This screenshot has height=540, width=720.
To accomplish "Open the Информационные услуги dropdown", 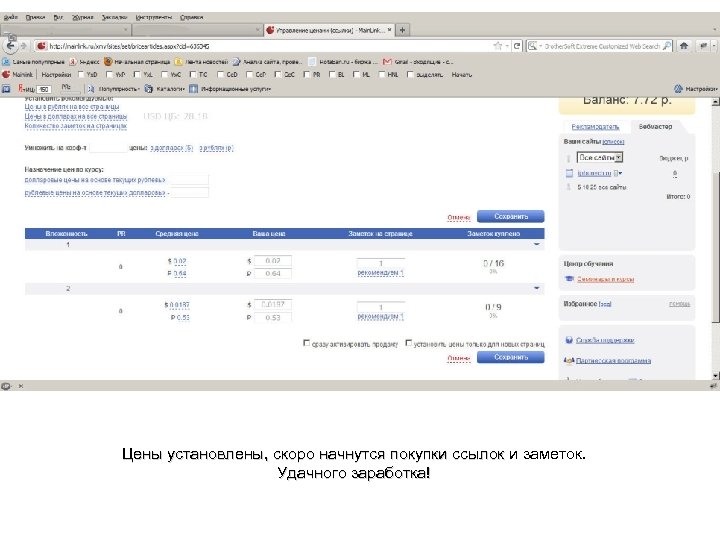I will click(x=230, y=89).
